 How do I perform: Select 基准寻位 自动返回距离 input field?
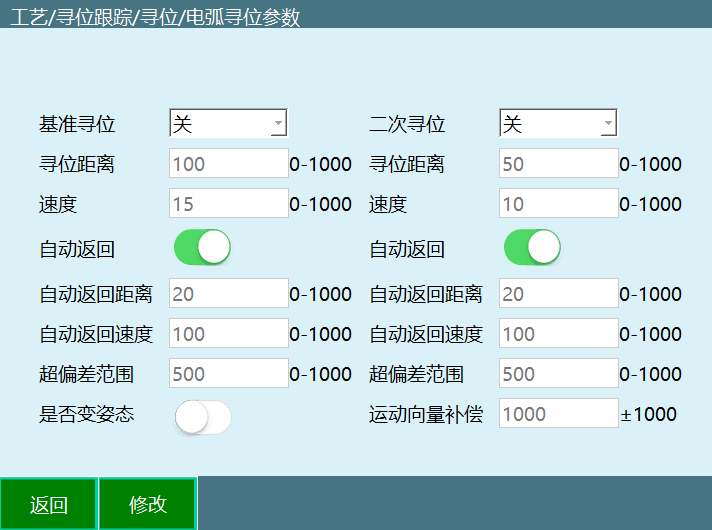click(229, 294)
